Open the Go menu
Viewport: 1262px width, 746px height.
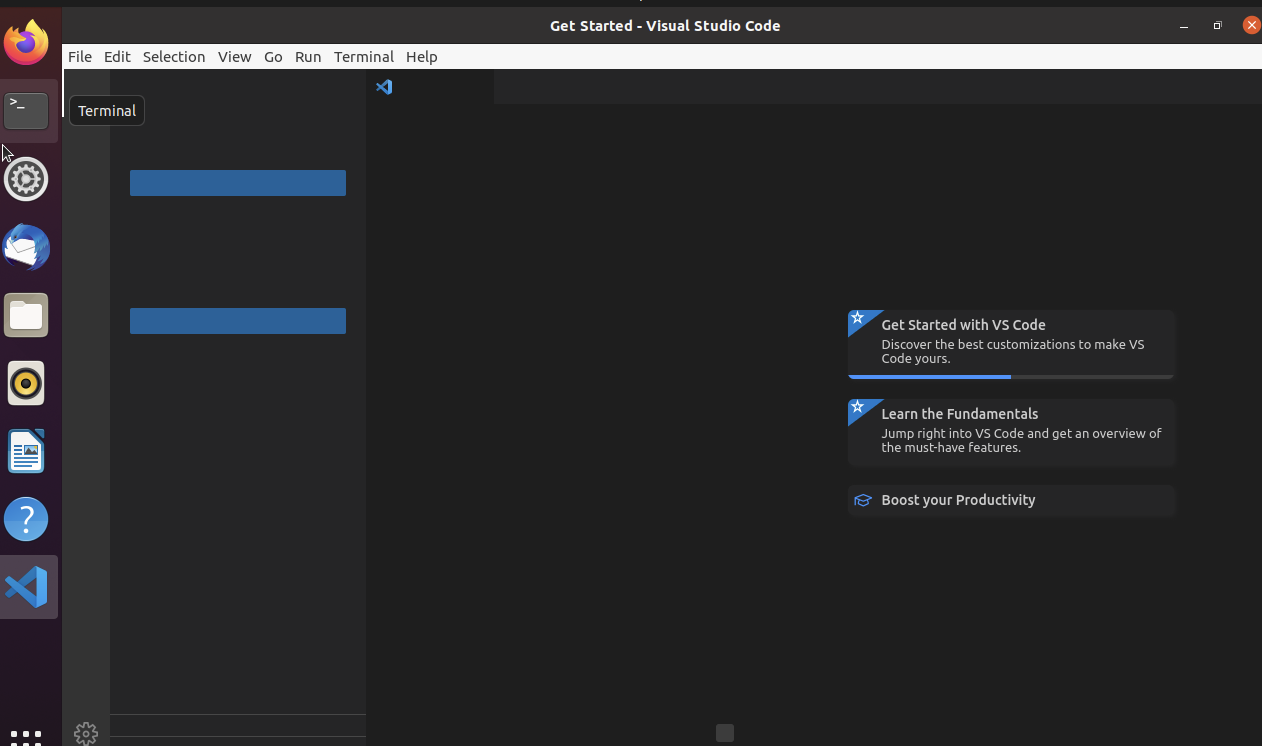pyautogui.click(x=273, y=57)
